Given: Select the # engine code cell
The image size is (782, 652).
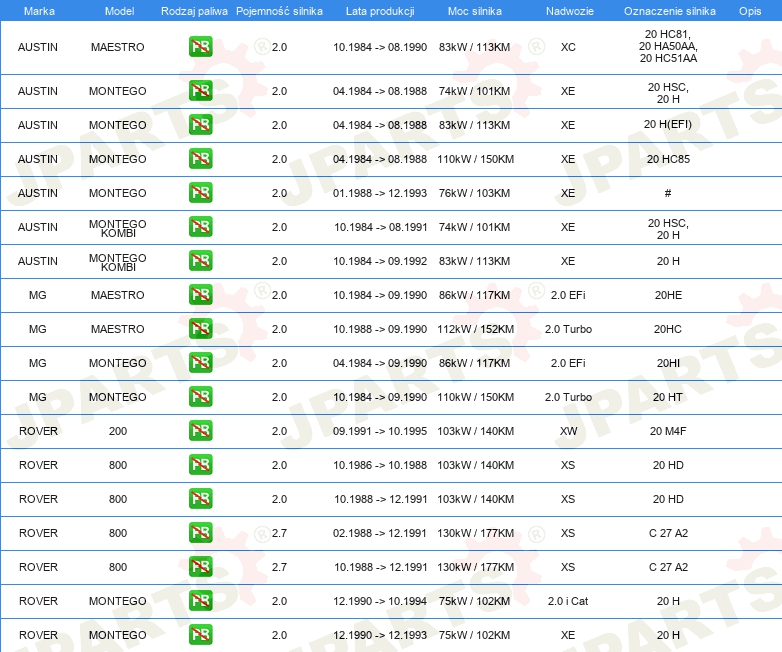Looking at the screenshot, I should coord(668,193).
